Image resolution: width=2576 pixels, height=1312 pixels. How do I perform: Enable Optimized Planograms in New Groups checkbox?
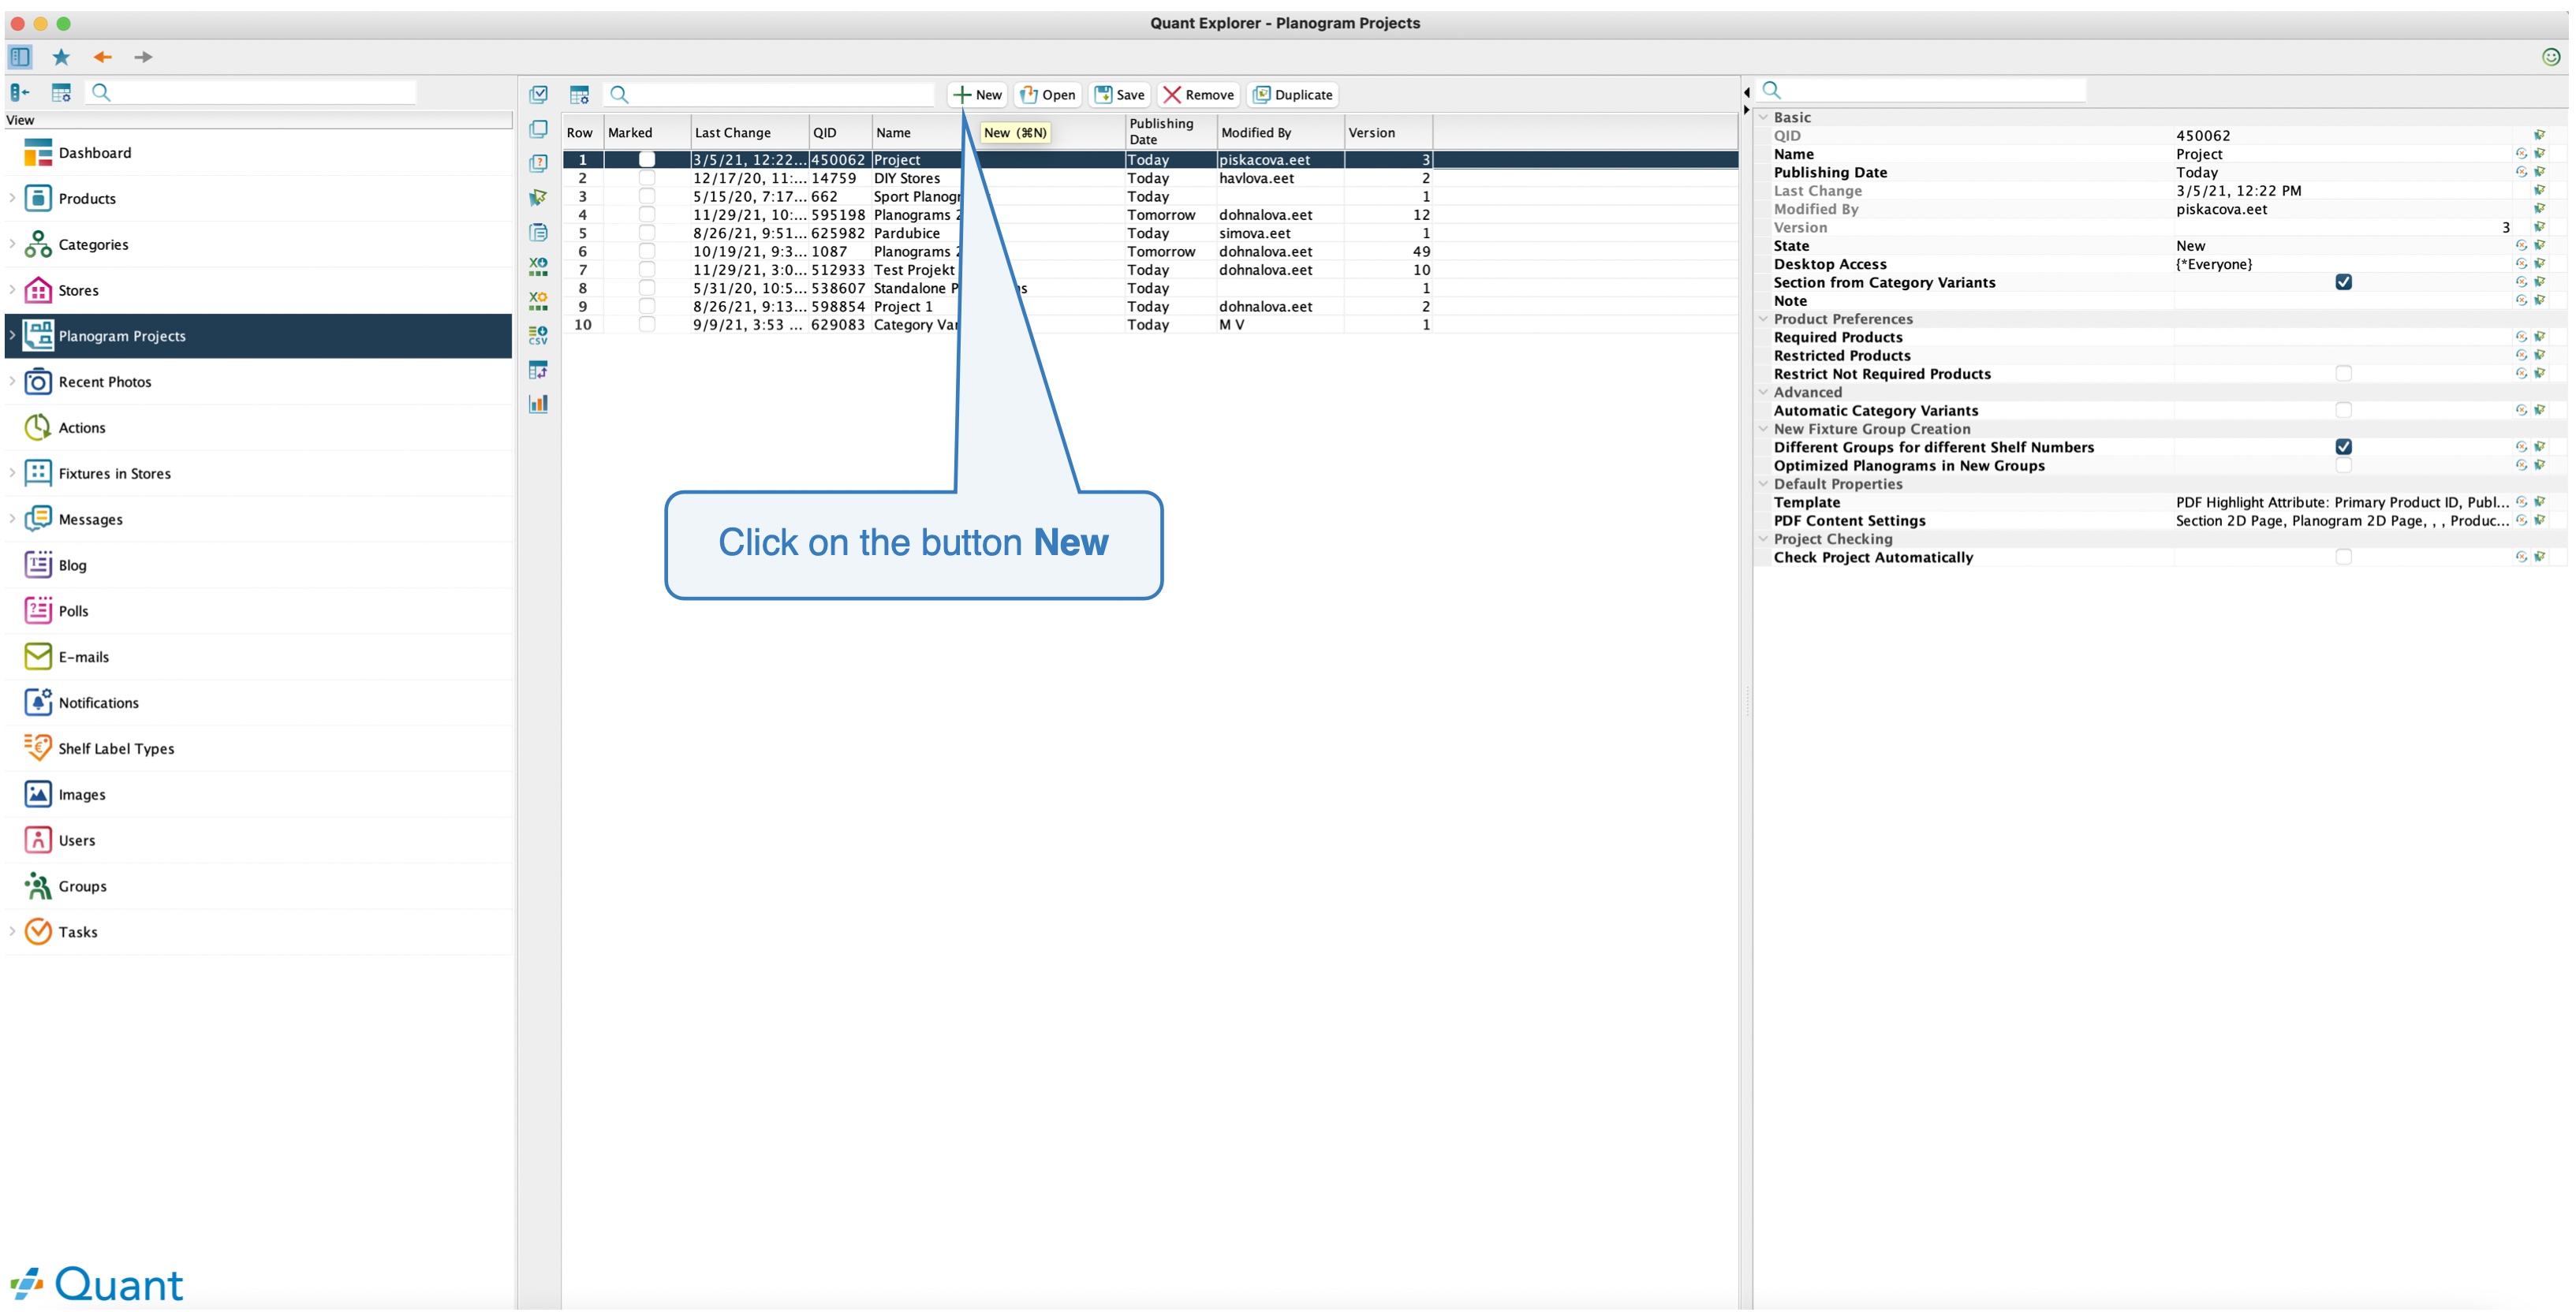coord(2343,465)
